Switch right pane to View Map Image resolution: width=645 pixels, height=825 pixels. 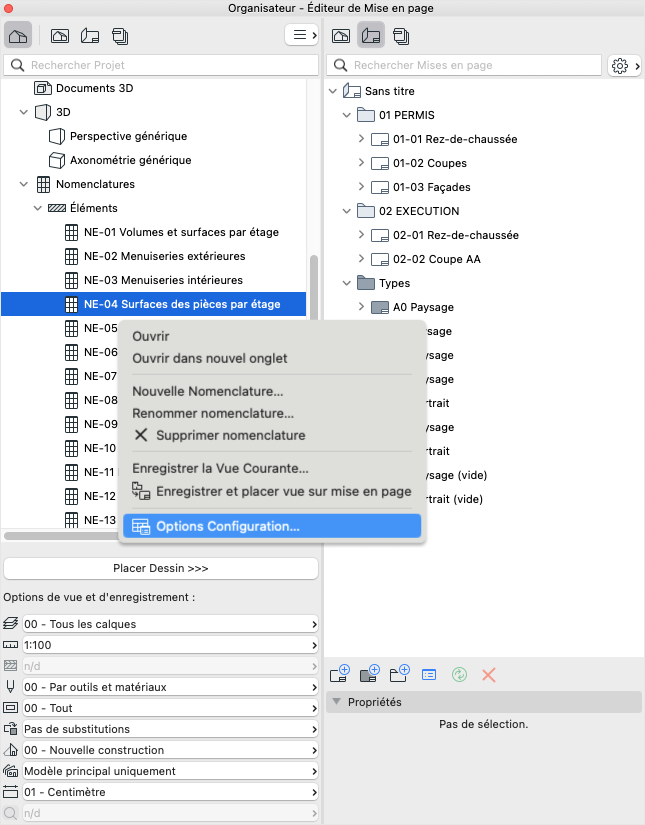[x=341, y=36]
